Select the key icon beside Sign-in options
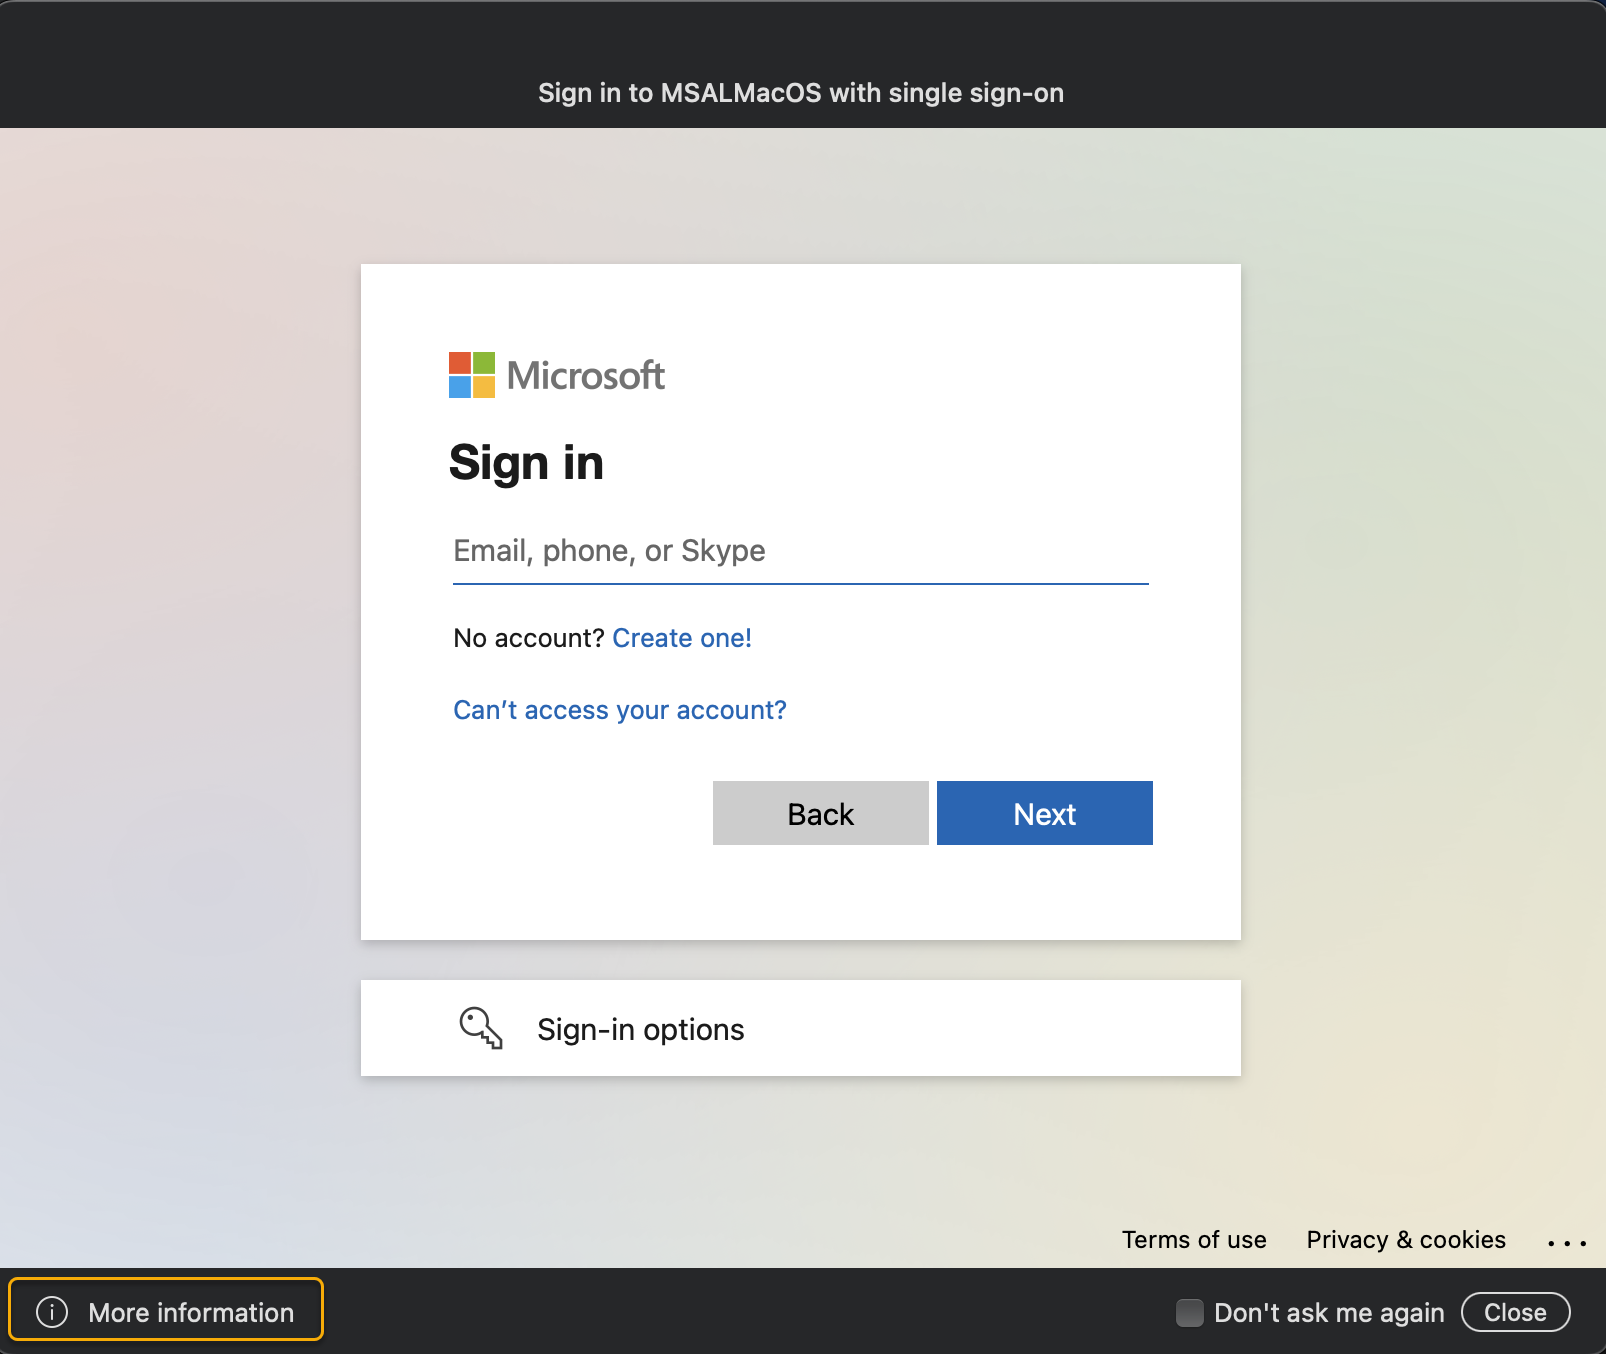Image resolution: width=1606 pixels, height=1354 pixels. (482, 1029)
